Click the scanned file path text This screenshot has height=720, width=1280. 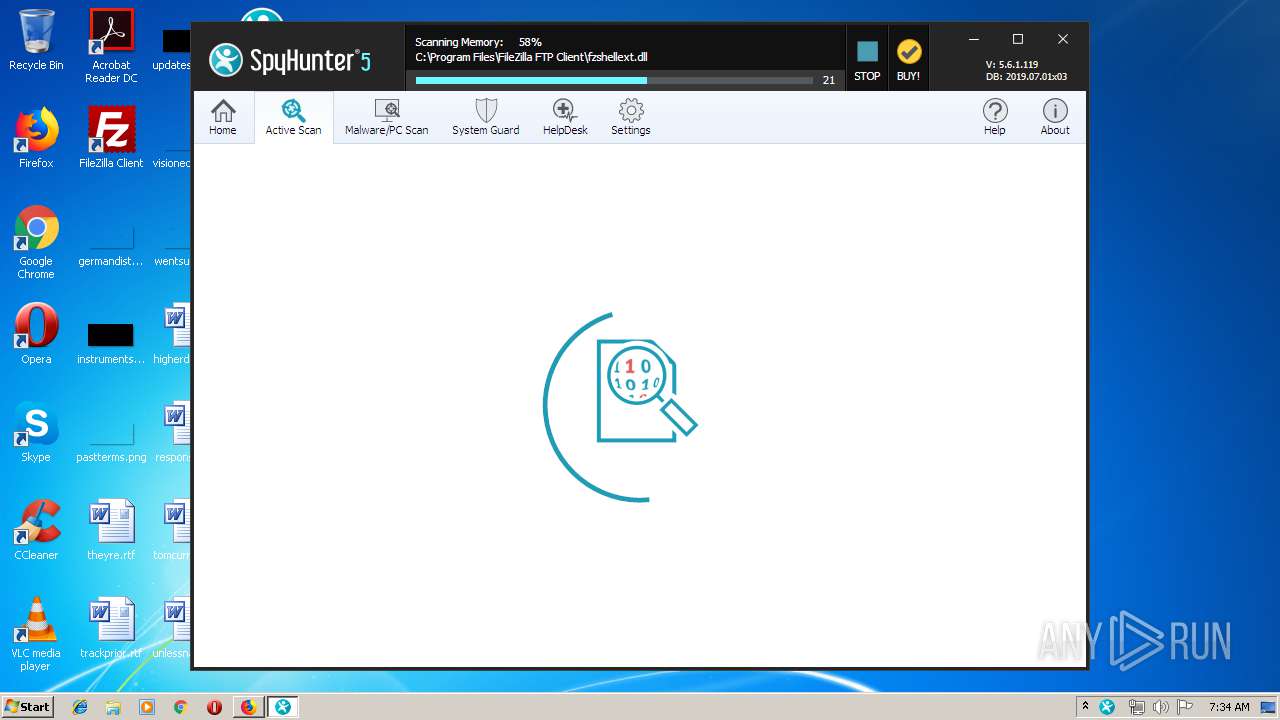[x=531, y=58]
